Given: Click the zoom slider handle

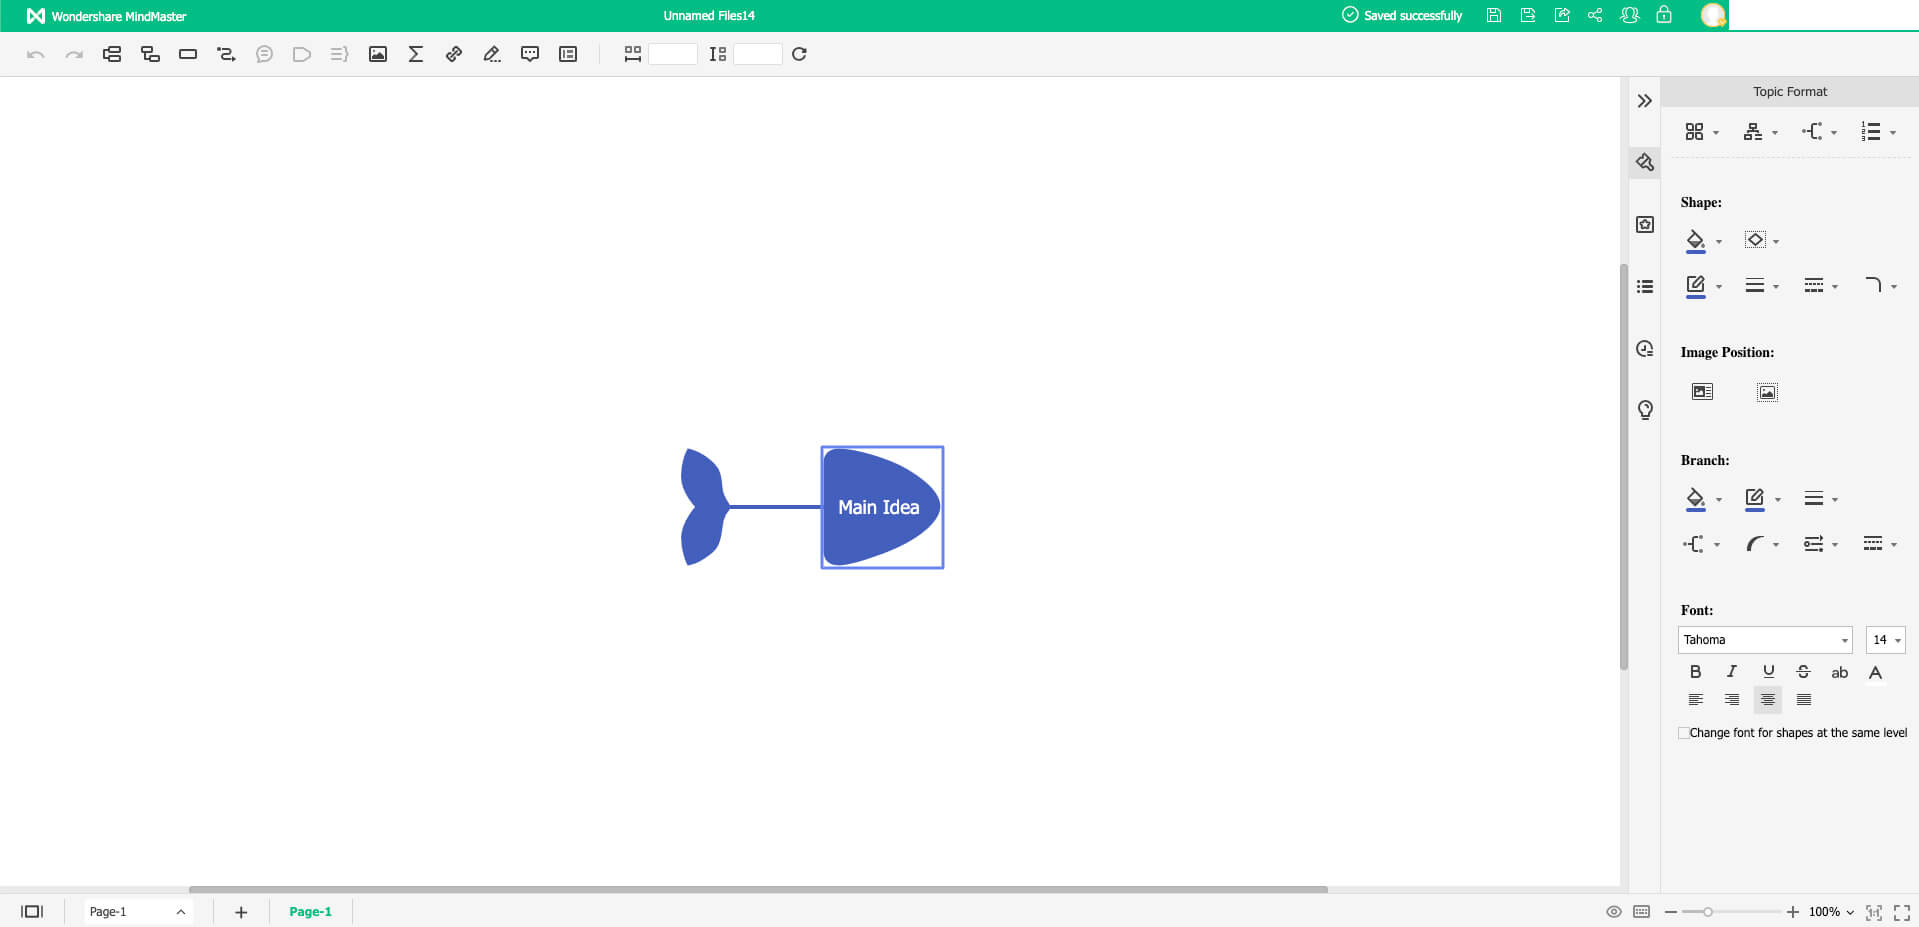Looking at the screenshot, I should coord(1708,912).
